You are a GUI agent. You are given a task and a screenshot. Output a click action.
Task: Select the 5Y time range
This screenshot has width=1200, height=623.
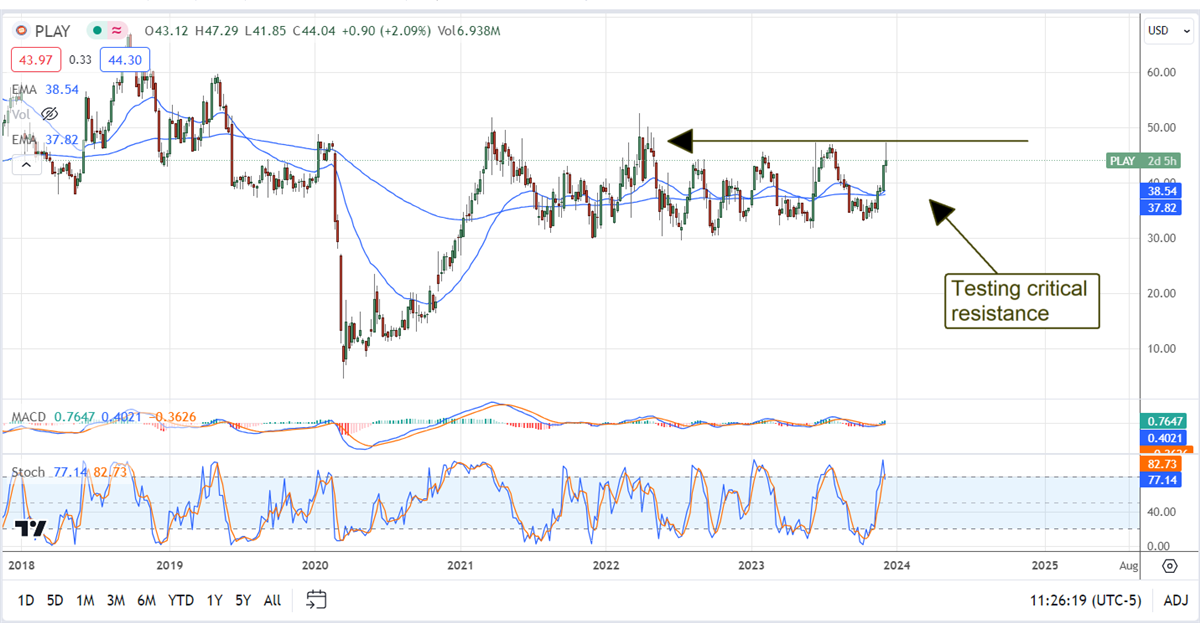pyautogui.click(x=243, y=600)
